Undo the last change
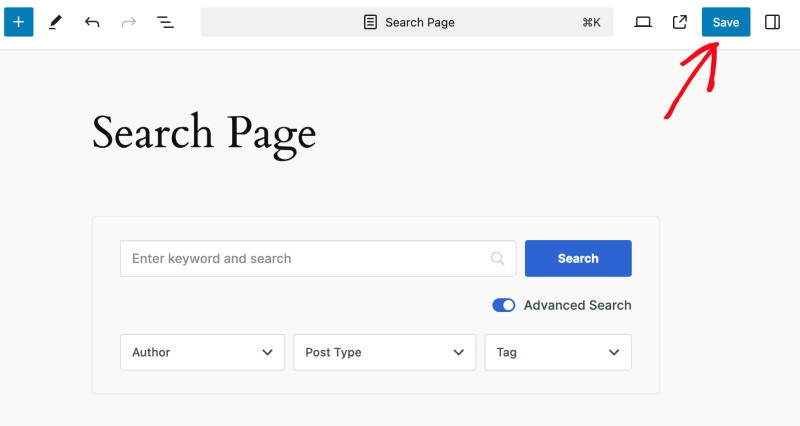Viewport: 800px width, 426px height. [x=92, y=22]
